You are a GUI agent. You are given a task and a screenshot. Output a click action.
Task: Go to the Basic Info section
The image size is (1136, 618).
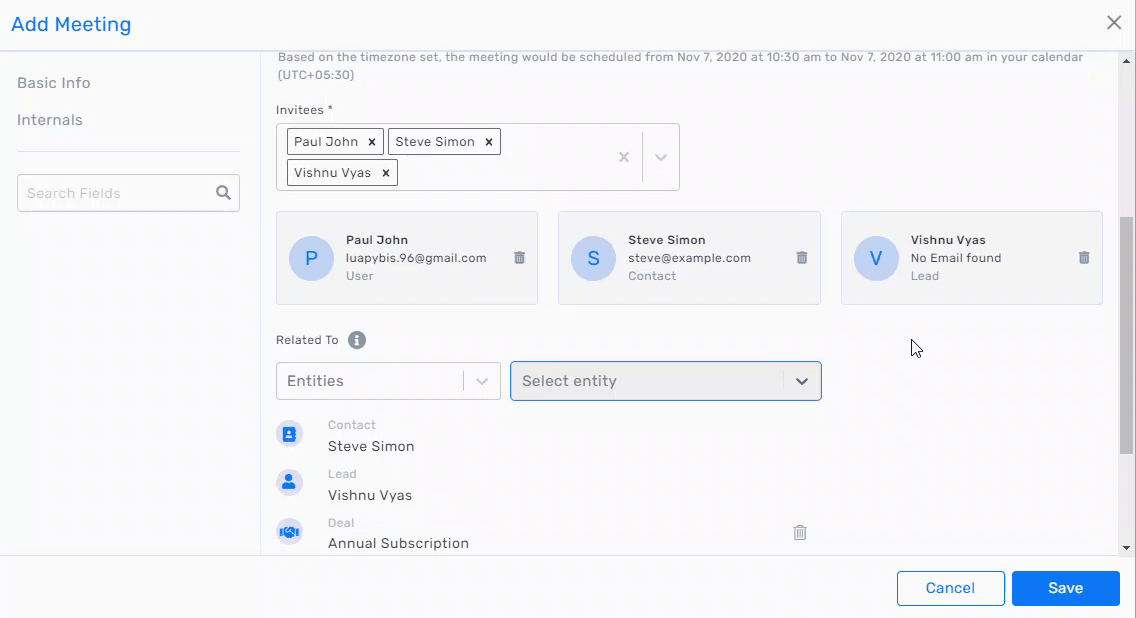pyautogui.click(x=54, y=83)
